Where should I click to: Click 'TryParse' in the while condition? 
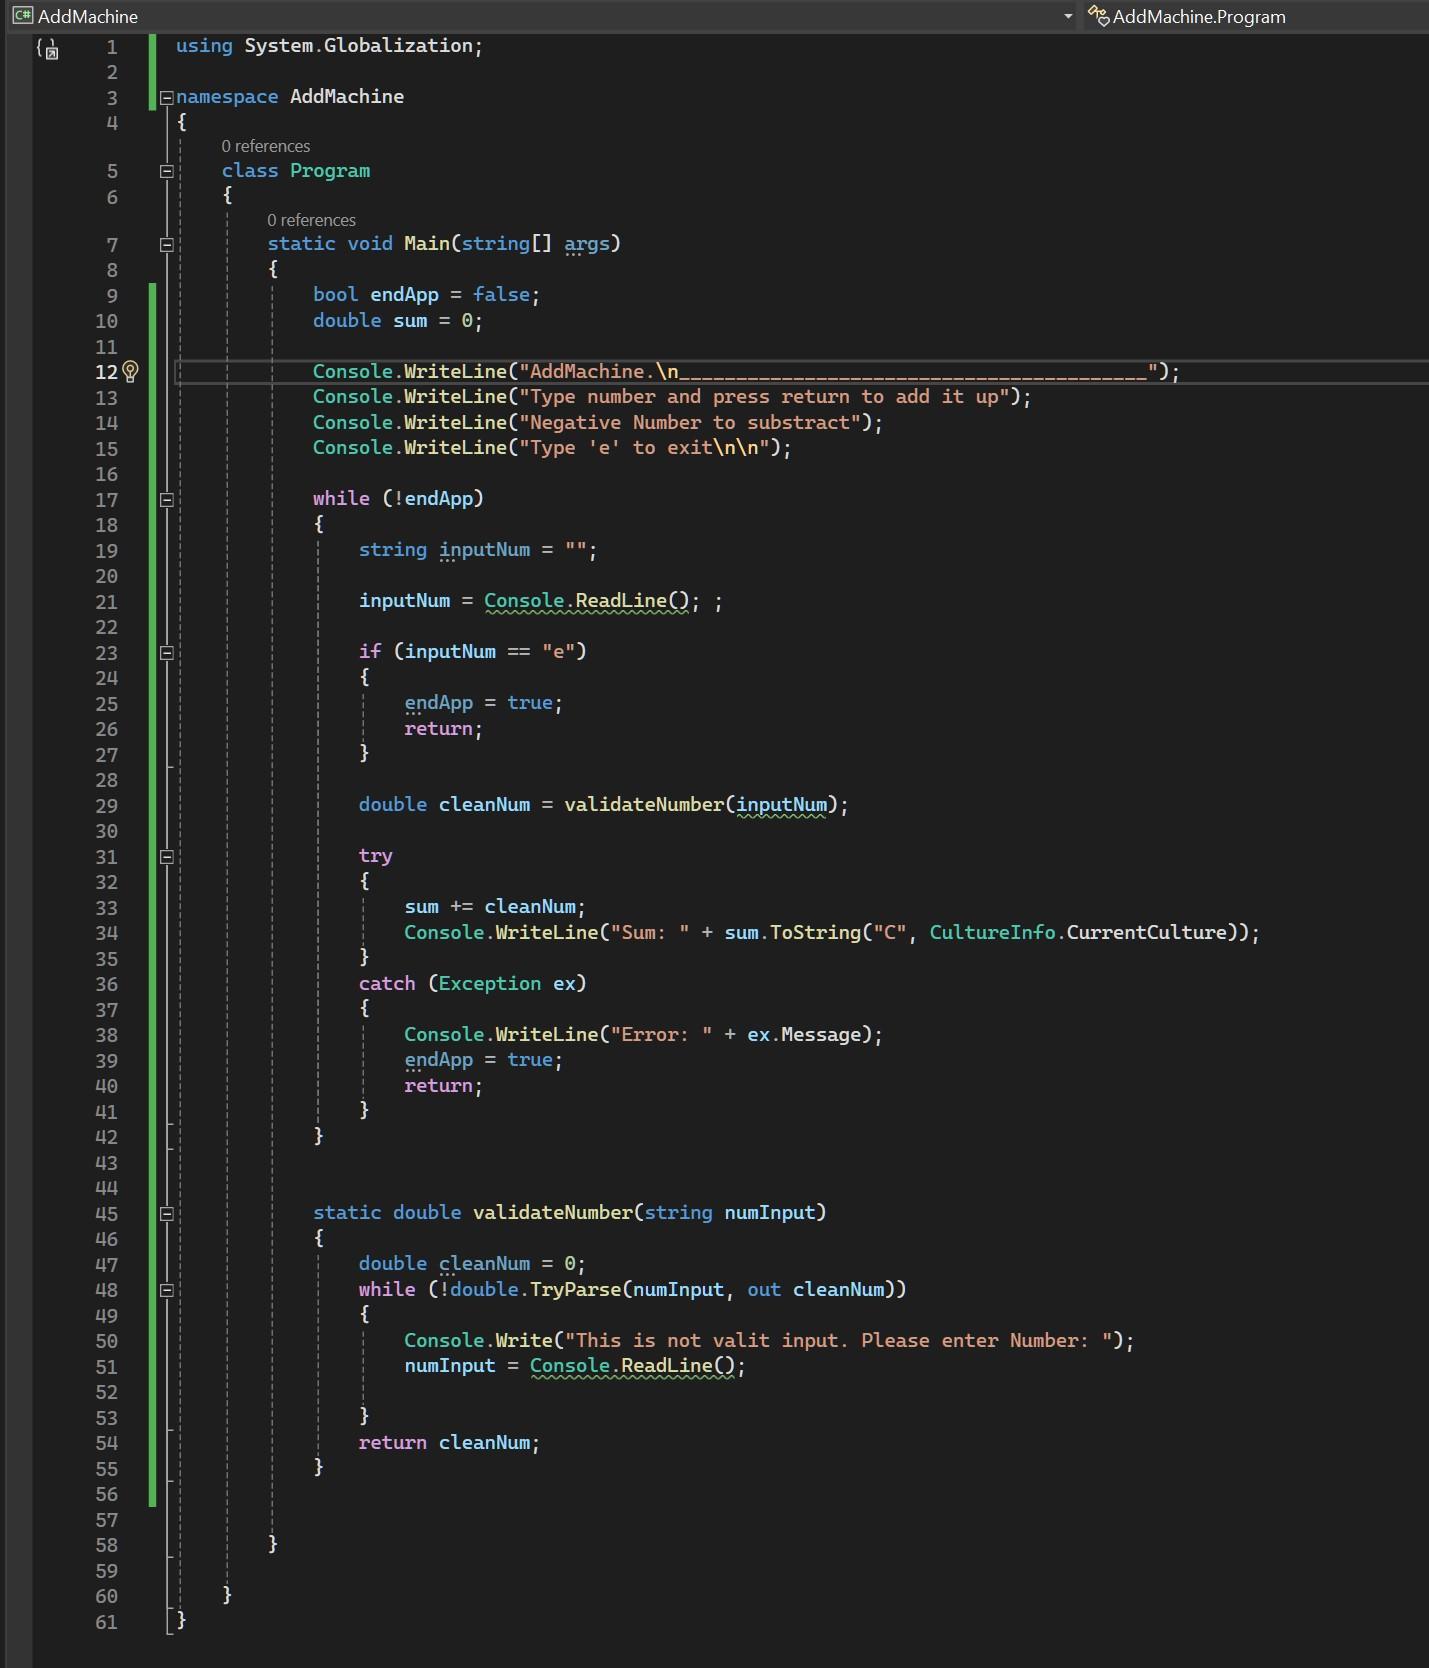click(x=575, y=1290)
